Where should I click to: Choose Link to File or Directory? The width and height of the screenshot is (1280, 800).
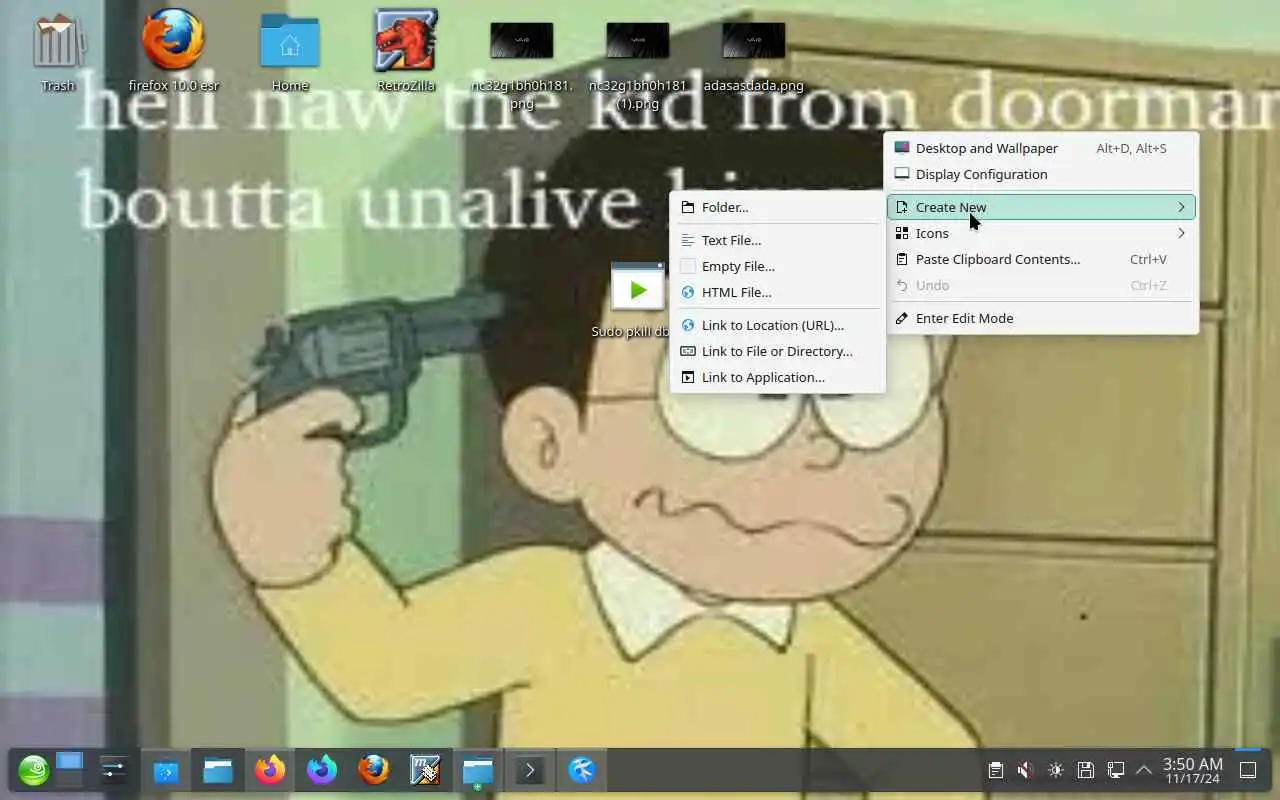click(x=777, y=351)
